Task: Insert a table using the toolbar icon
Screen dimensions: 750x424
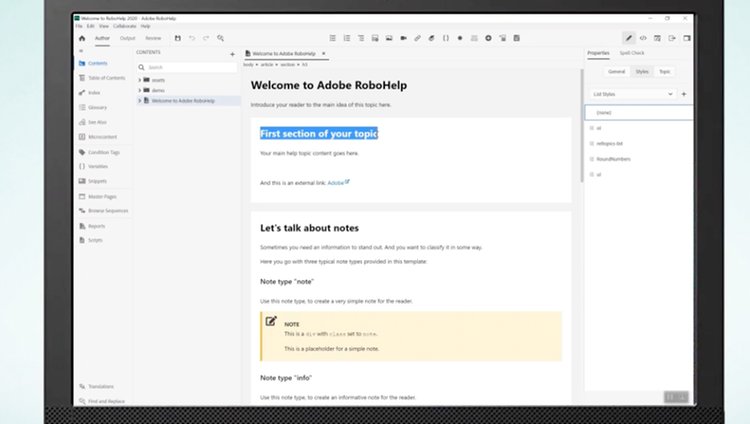Action: click(x=375, y=38)
